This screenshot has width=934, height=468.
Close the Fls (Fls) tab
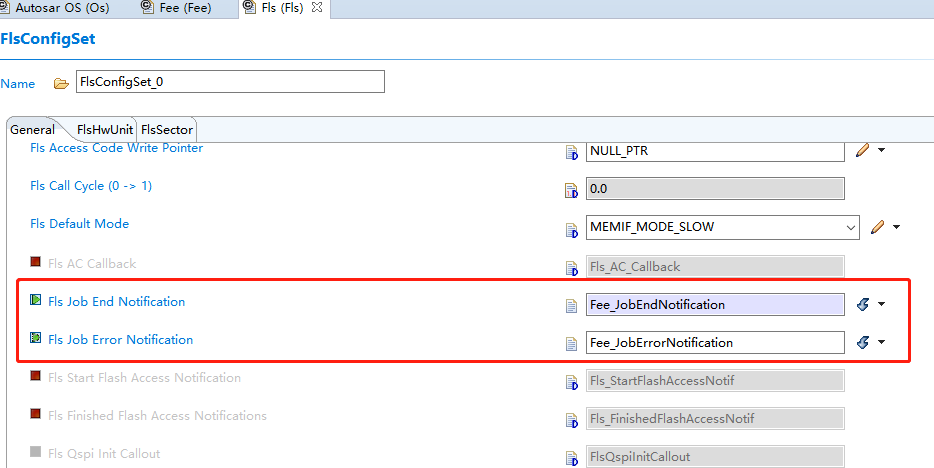coord(317,8)
